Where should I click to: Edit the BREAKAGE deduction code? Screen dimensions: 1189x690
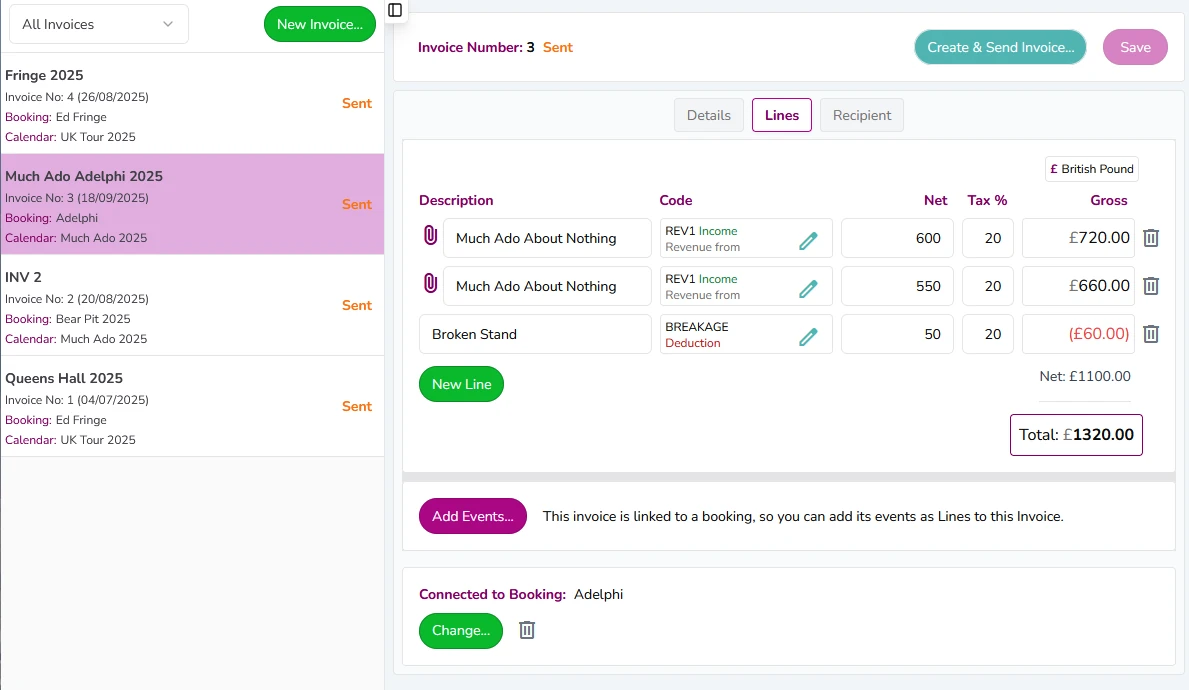(x=808, y=334)
